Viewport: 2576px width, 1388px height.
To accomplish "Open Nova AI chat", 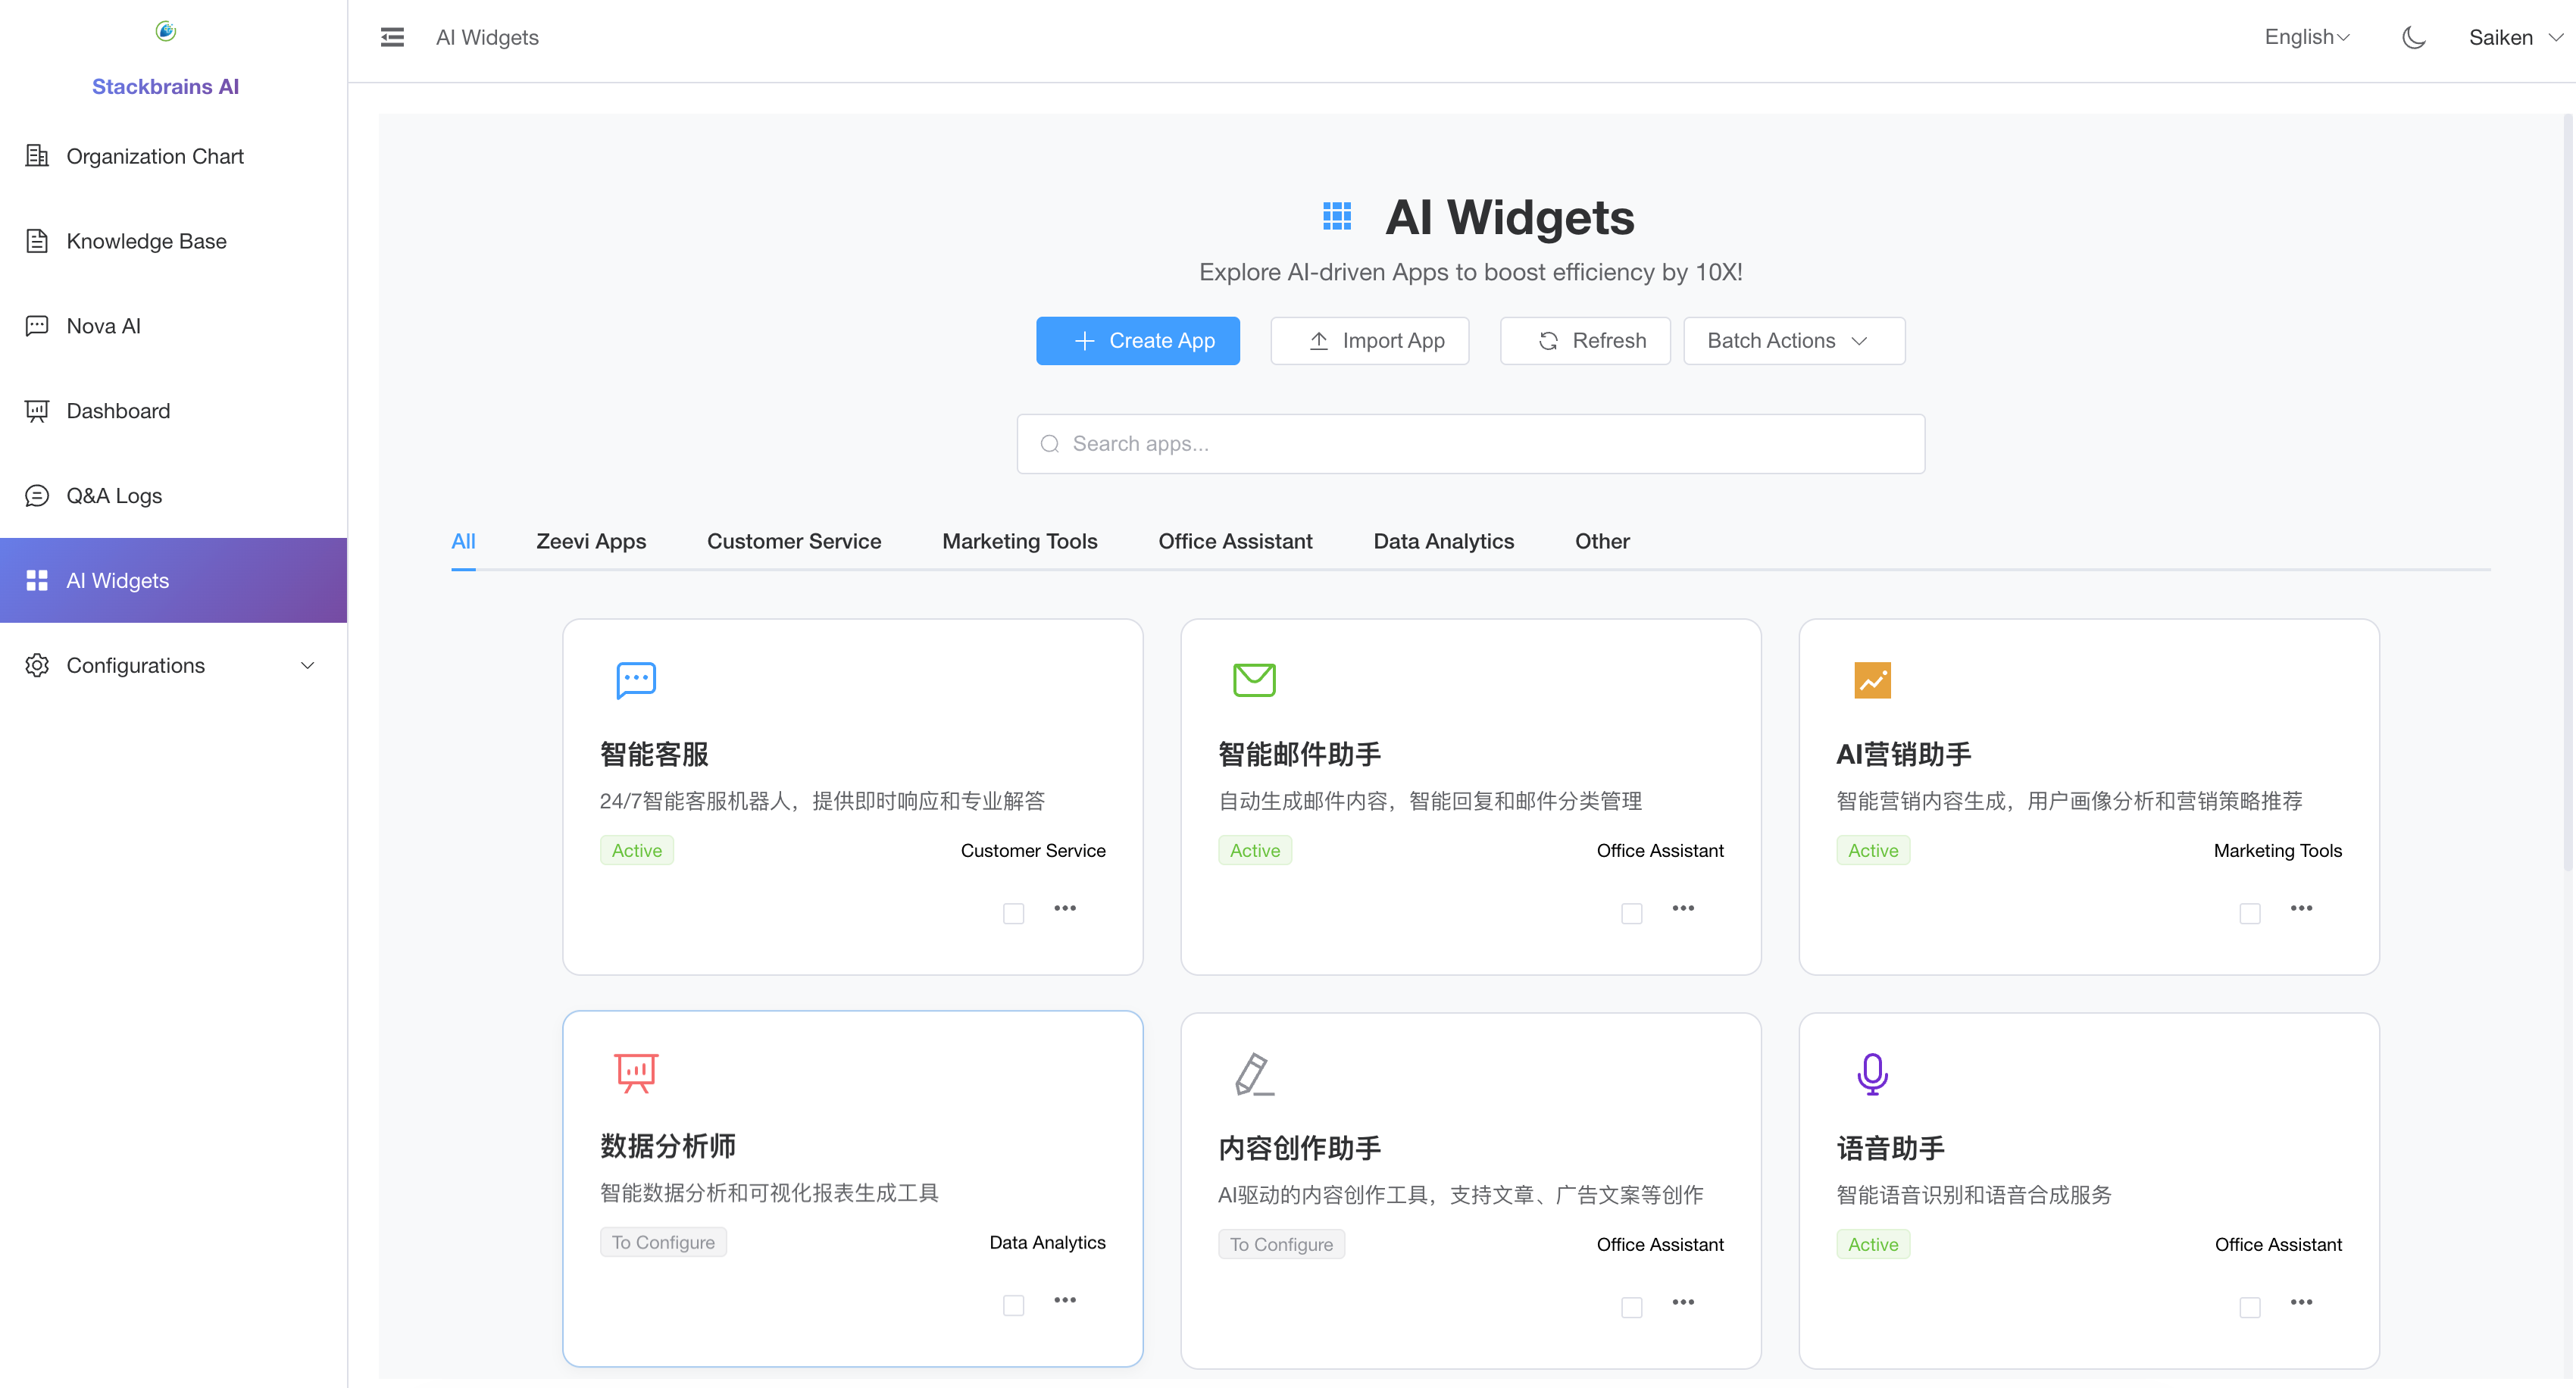I will coord(103,325).
